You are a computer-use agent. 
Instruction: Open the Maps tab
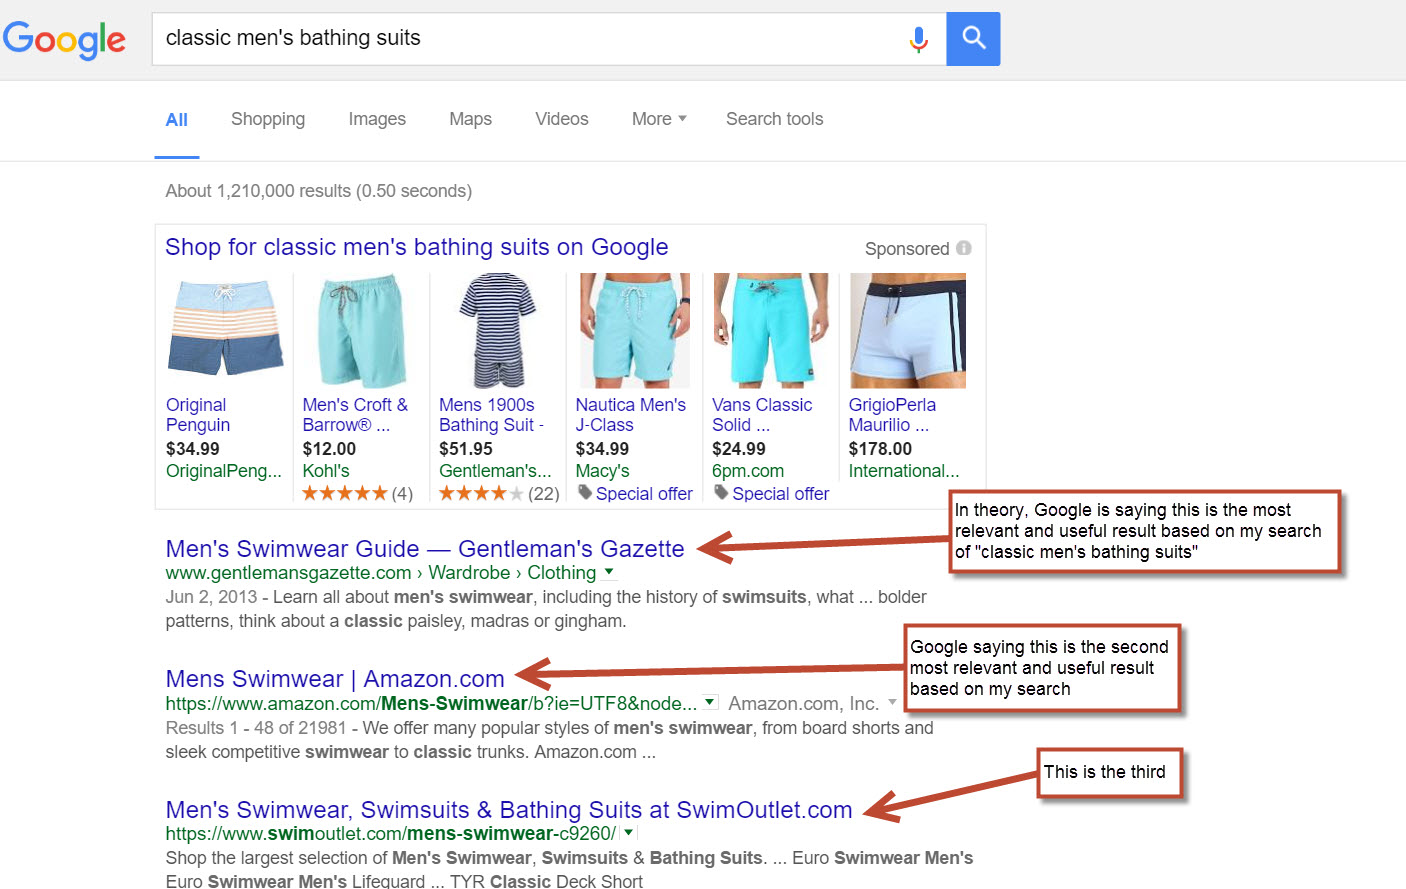[470, 119]
